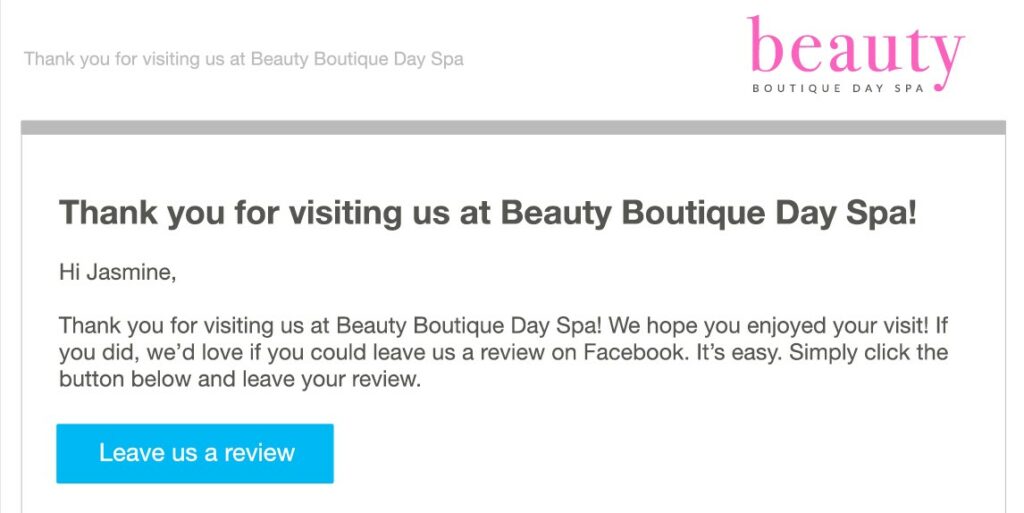Click the bold Thank you email heading

pos(488,213)
